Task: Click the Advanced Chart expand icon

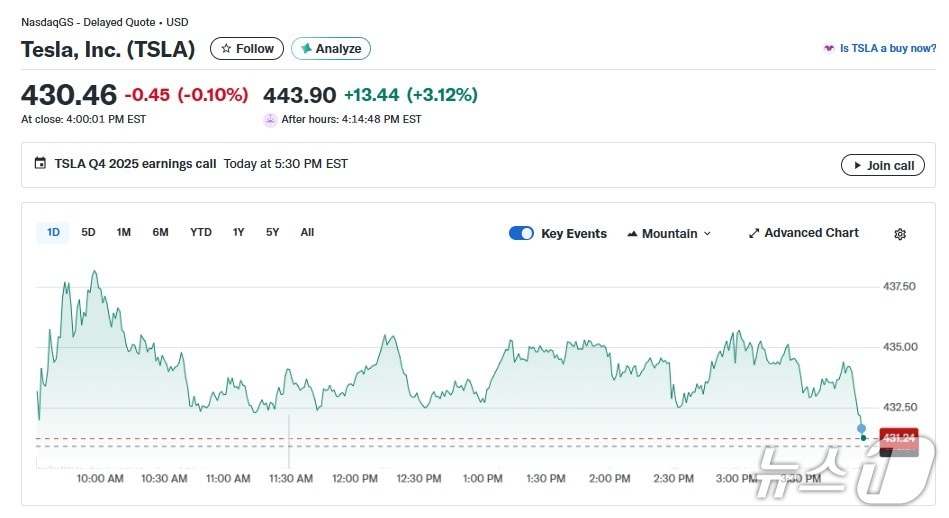Action: click(x=754, y=233)
